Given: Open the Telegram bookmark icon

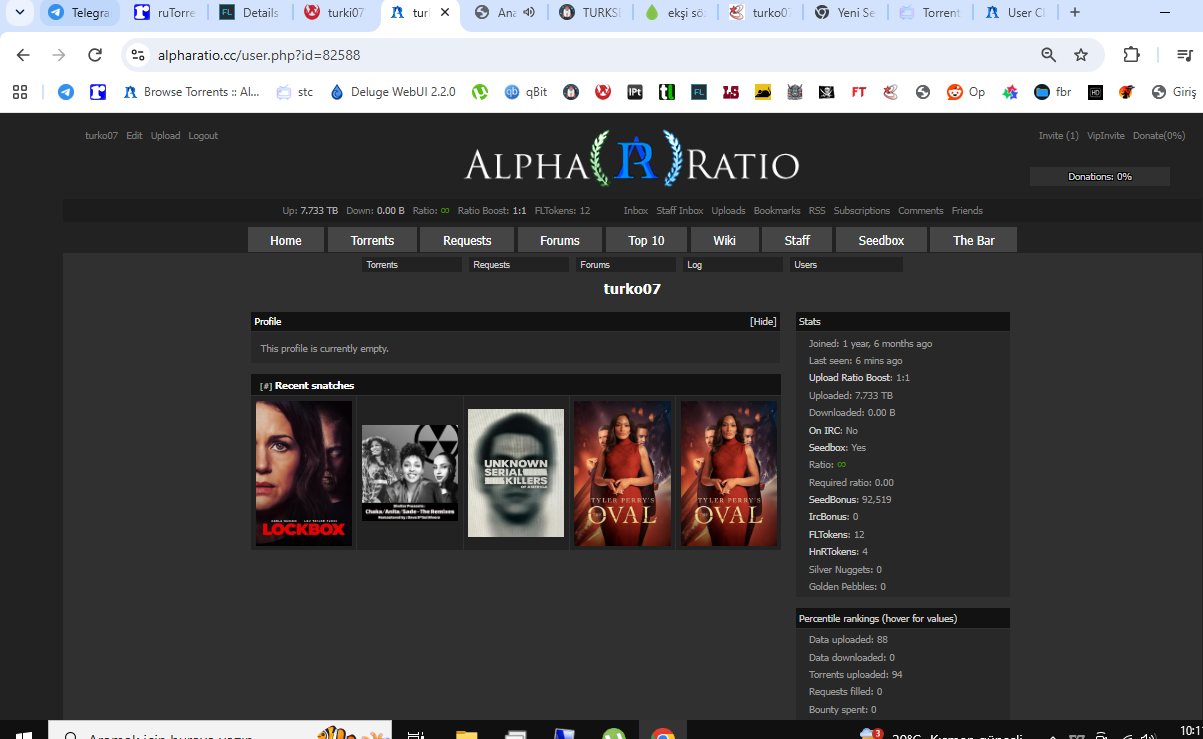Looking at the screenshot, I should coord(66,92).
